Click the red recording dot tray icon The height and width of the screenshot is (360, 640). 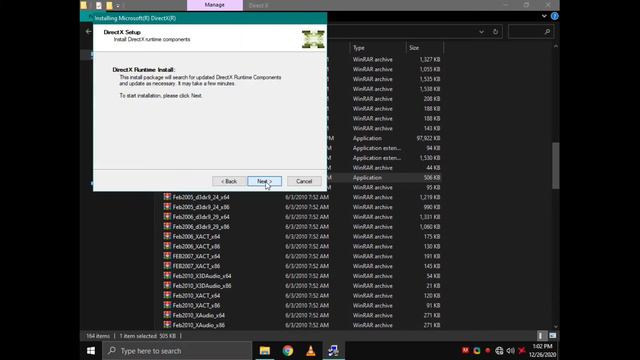coord(487,350)
